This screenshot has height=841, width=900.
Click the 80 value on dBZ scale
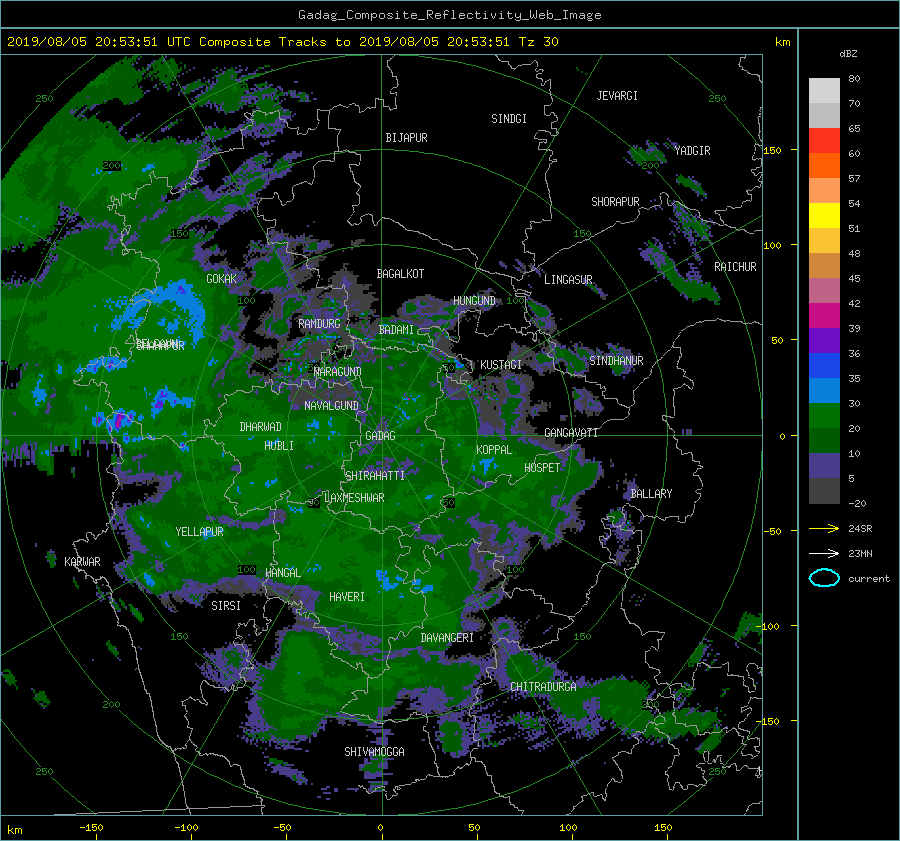click(854, 79)
